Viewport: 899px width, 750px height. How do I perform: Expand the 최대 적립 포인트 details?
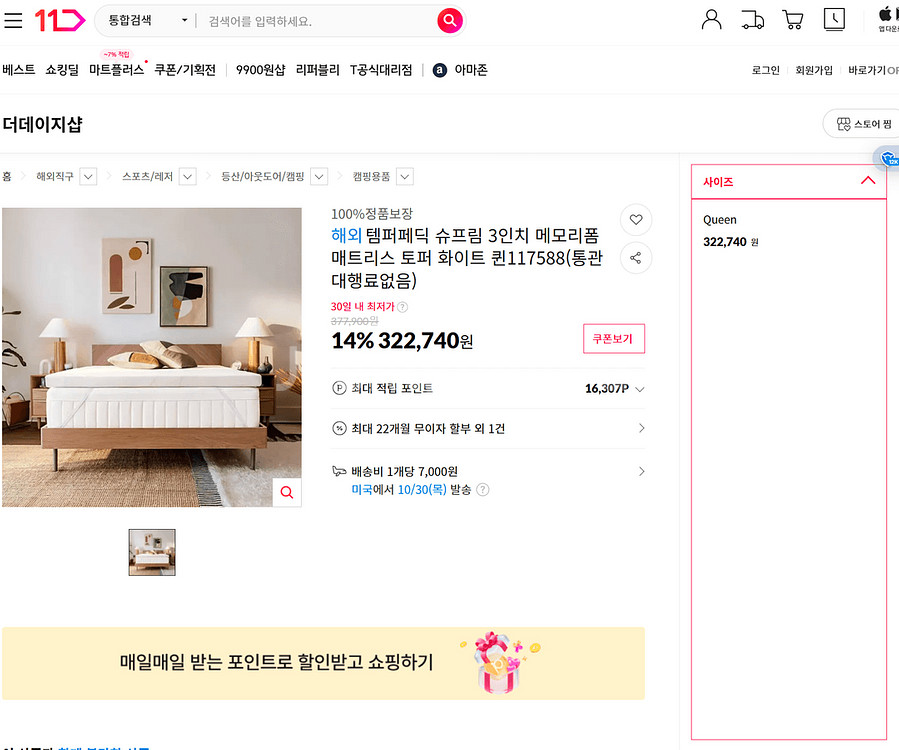640,389
